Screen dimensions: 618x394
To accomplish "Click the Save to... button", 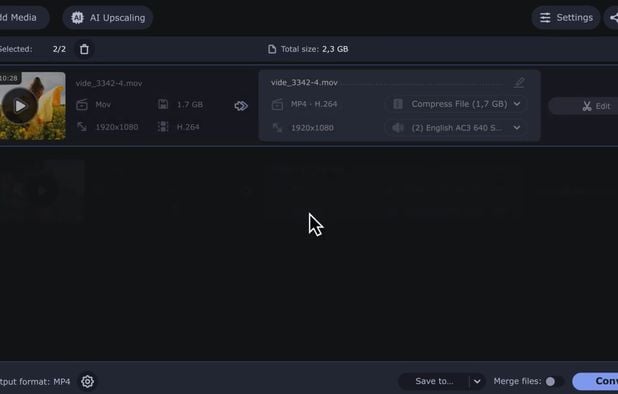I will click(x=434, y=381).
